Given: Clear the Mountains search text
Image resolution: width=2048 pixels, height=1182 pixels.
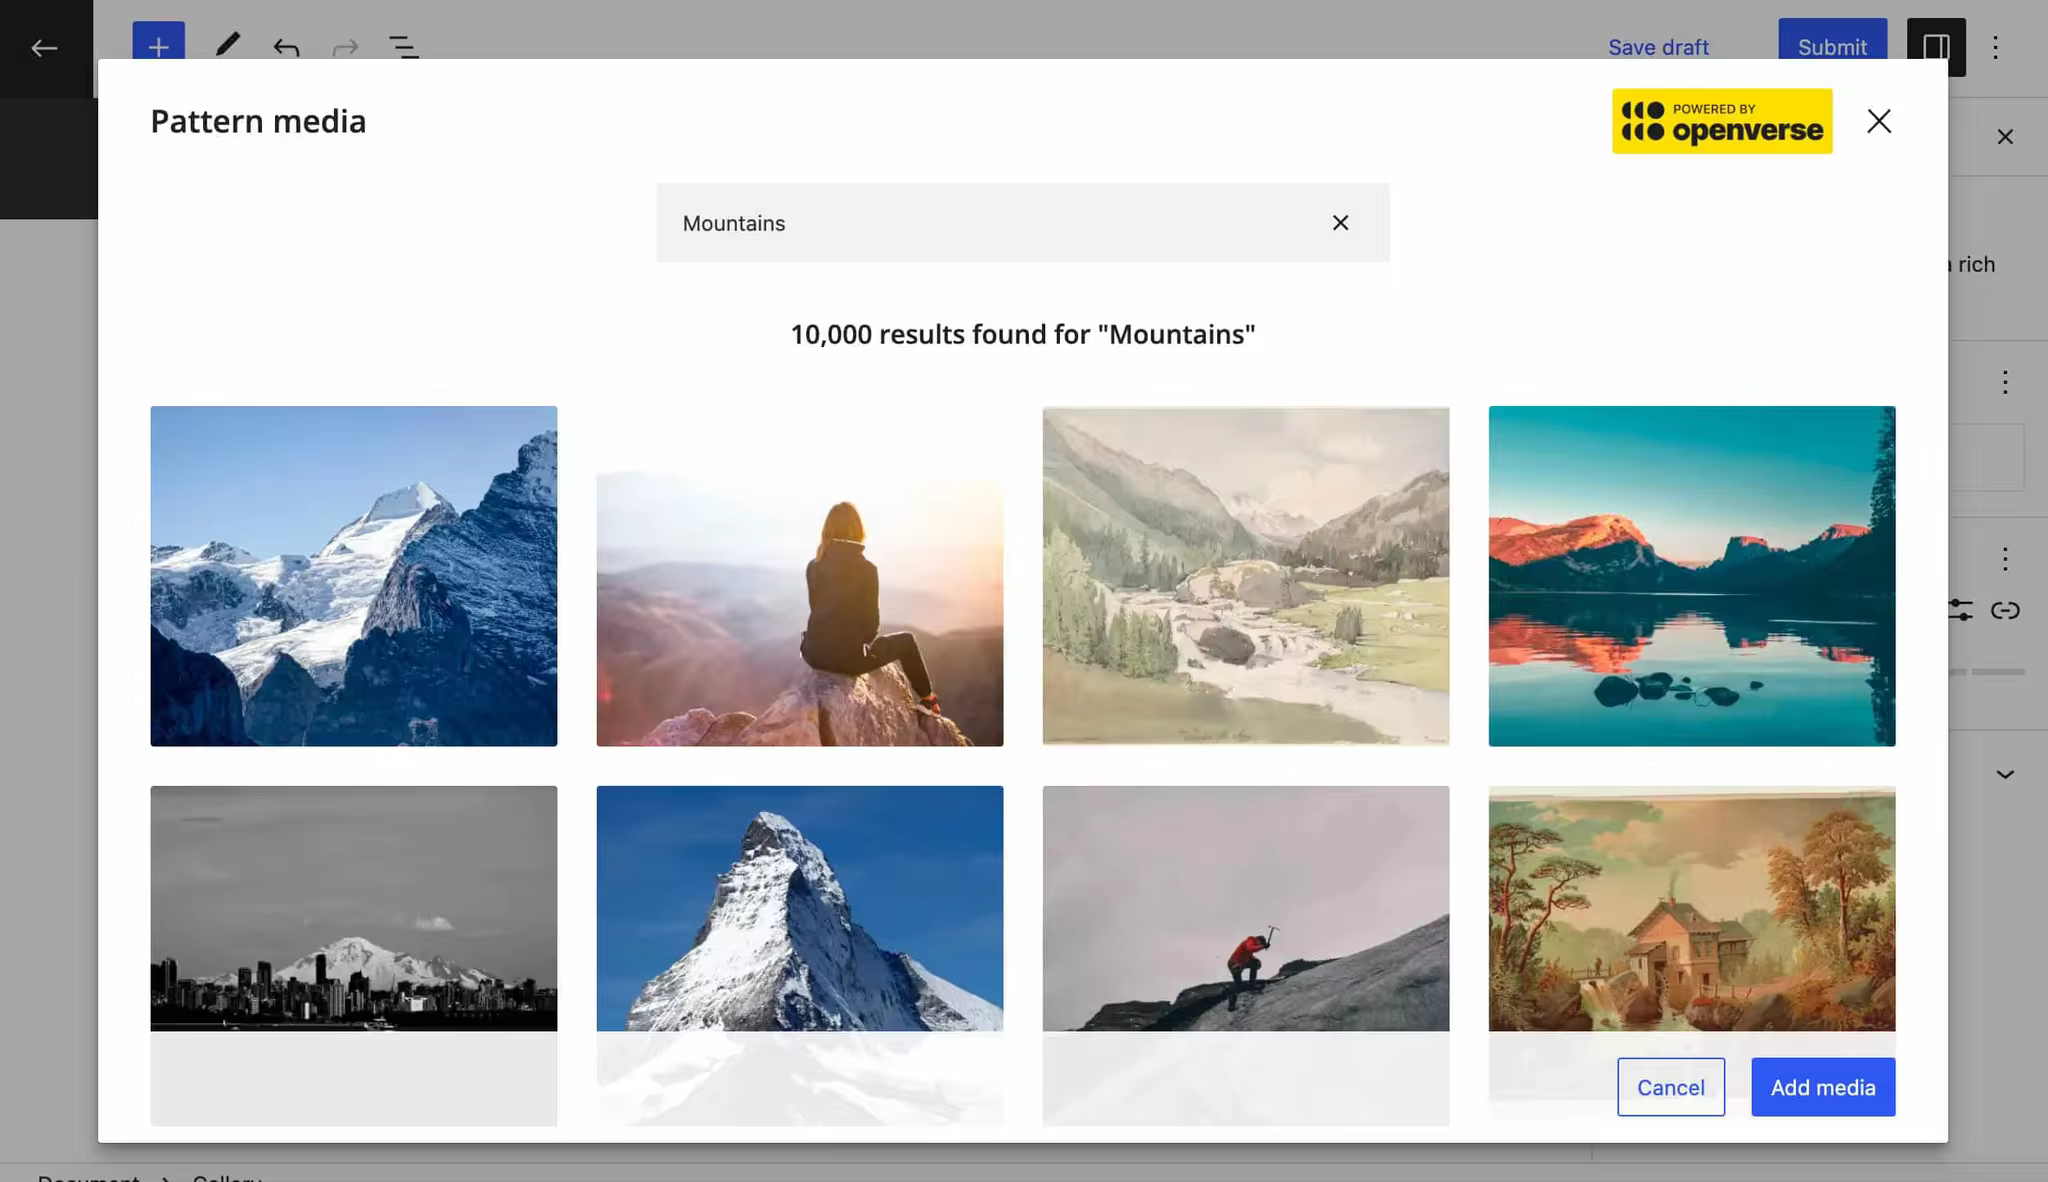Looking at the screenshot, I should pos(1340,222).
